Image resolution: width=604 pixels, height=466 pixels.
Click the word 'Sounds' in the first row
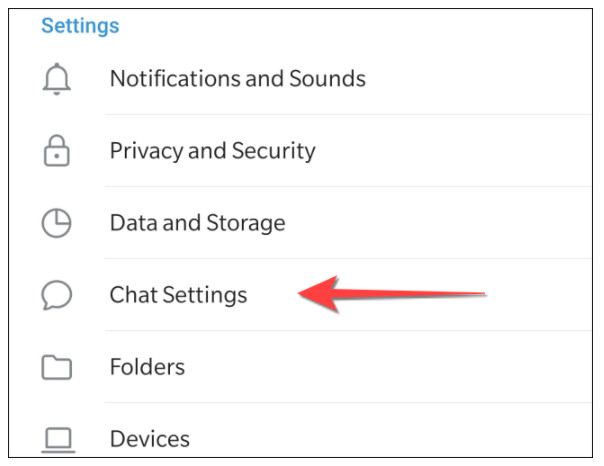[327, 78]
